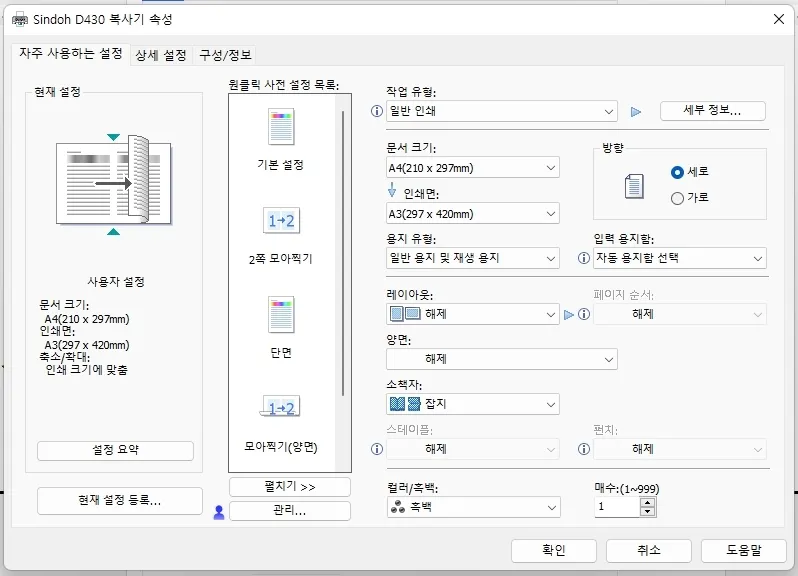This screenshot has height=576, width=798.
Task: Click 인쇄 크기에 맞춤 summary text
Action: [87, 370]
